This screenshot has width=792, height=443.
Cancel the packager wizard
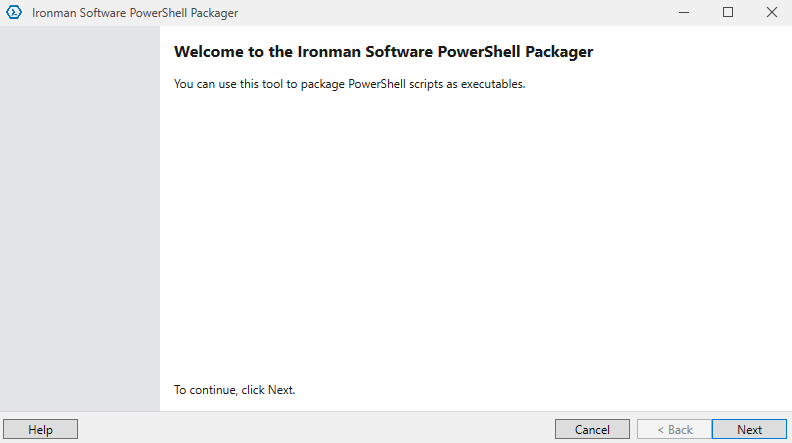[x=592, y=430]
